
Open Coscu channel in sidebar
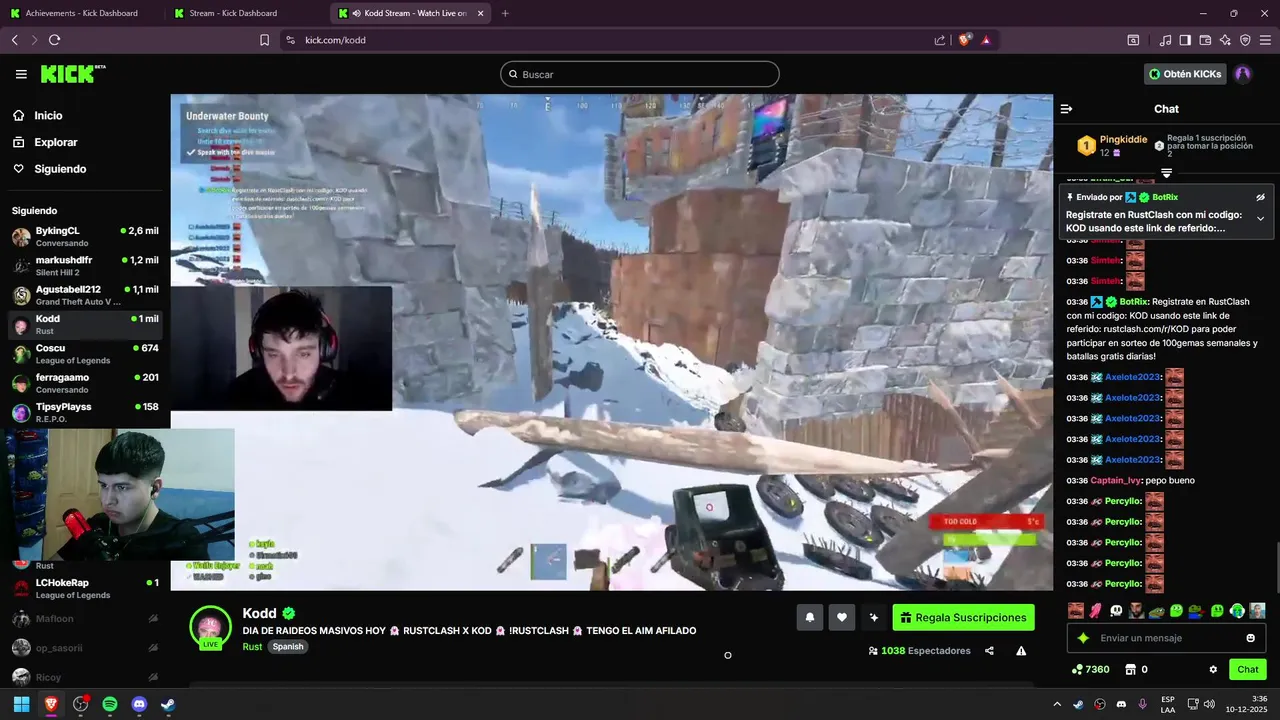point(85,354)
